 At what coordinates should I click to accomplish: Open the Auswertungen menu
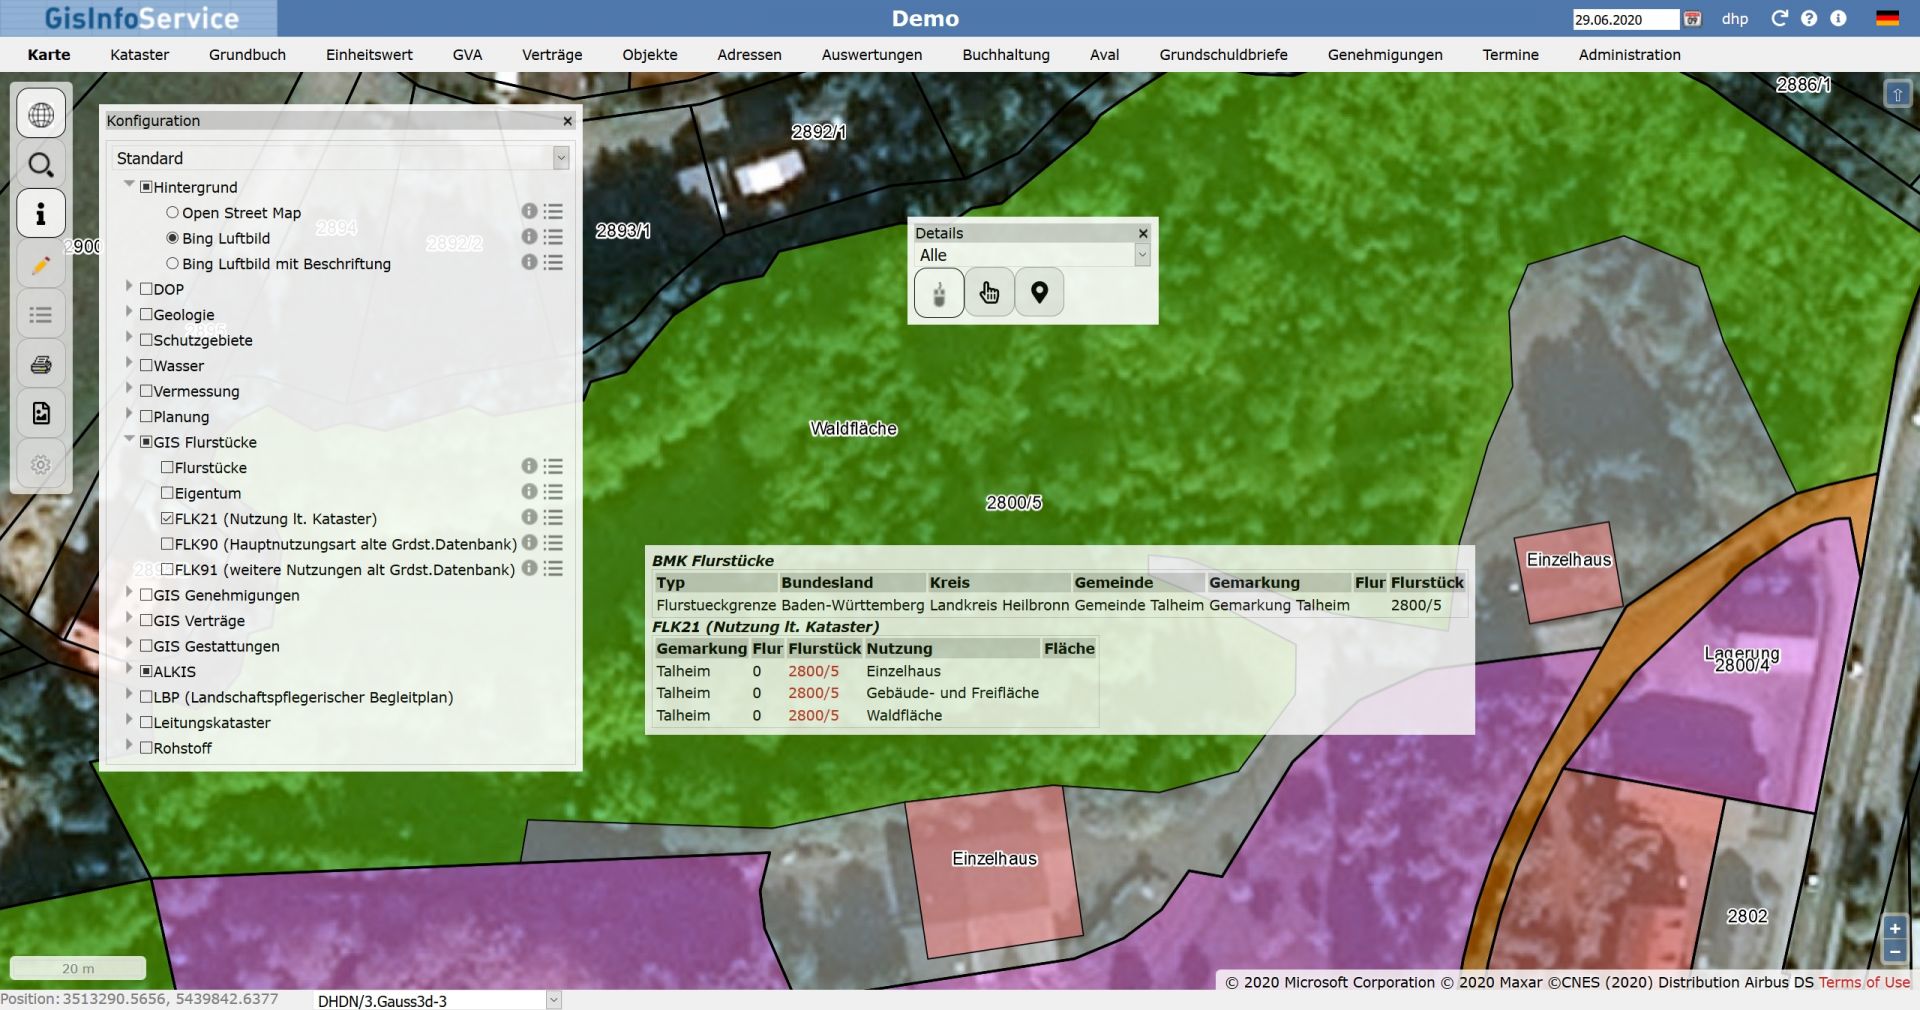[872, 55]
